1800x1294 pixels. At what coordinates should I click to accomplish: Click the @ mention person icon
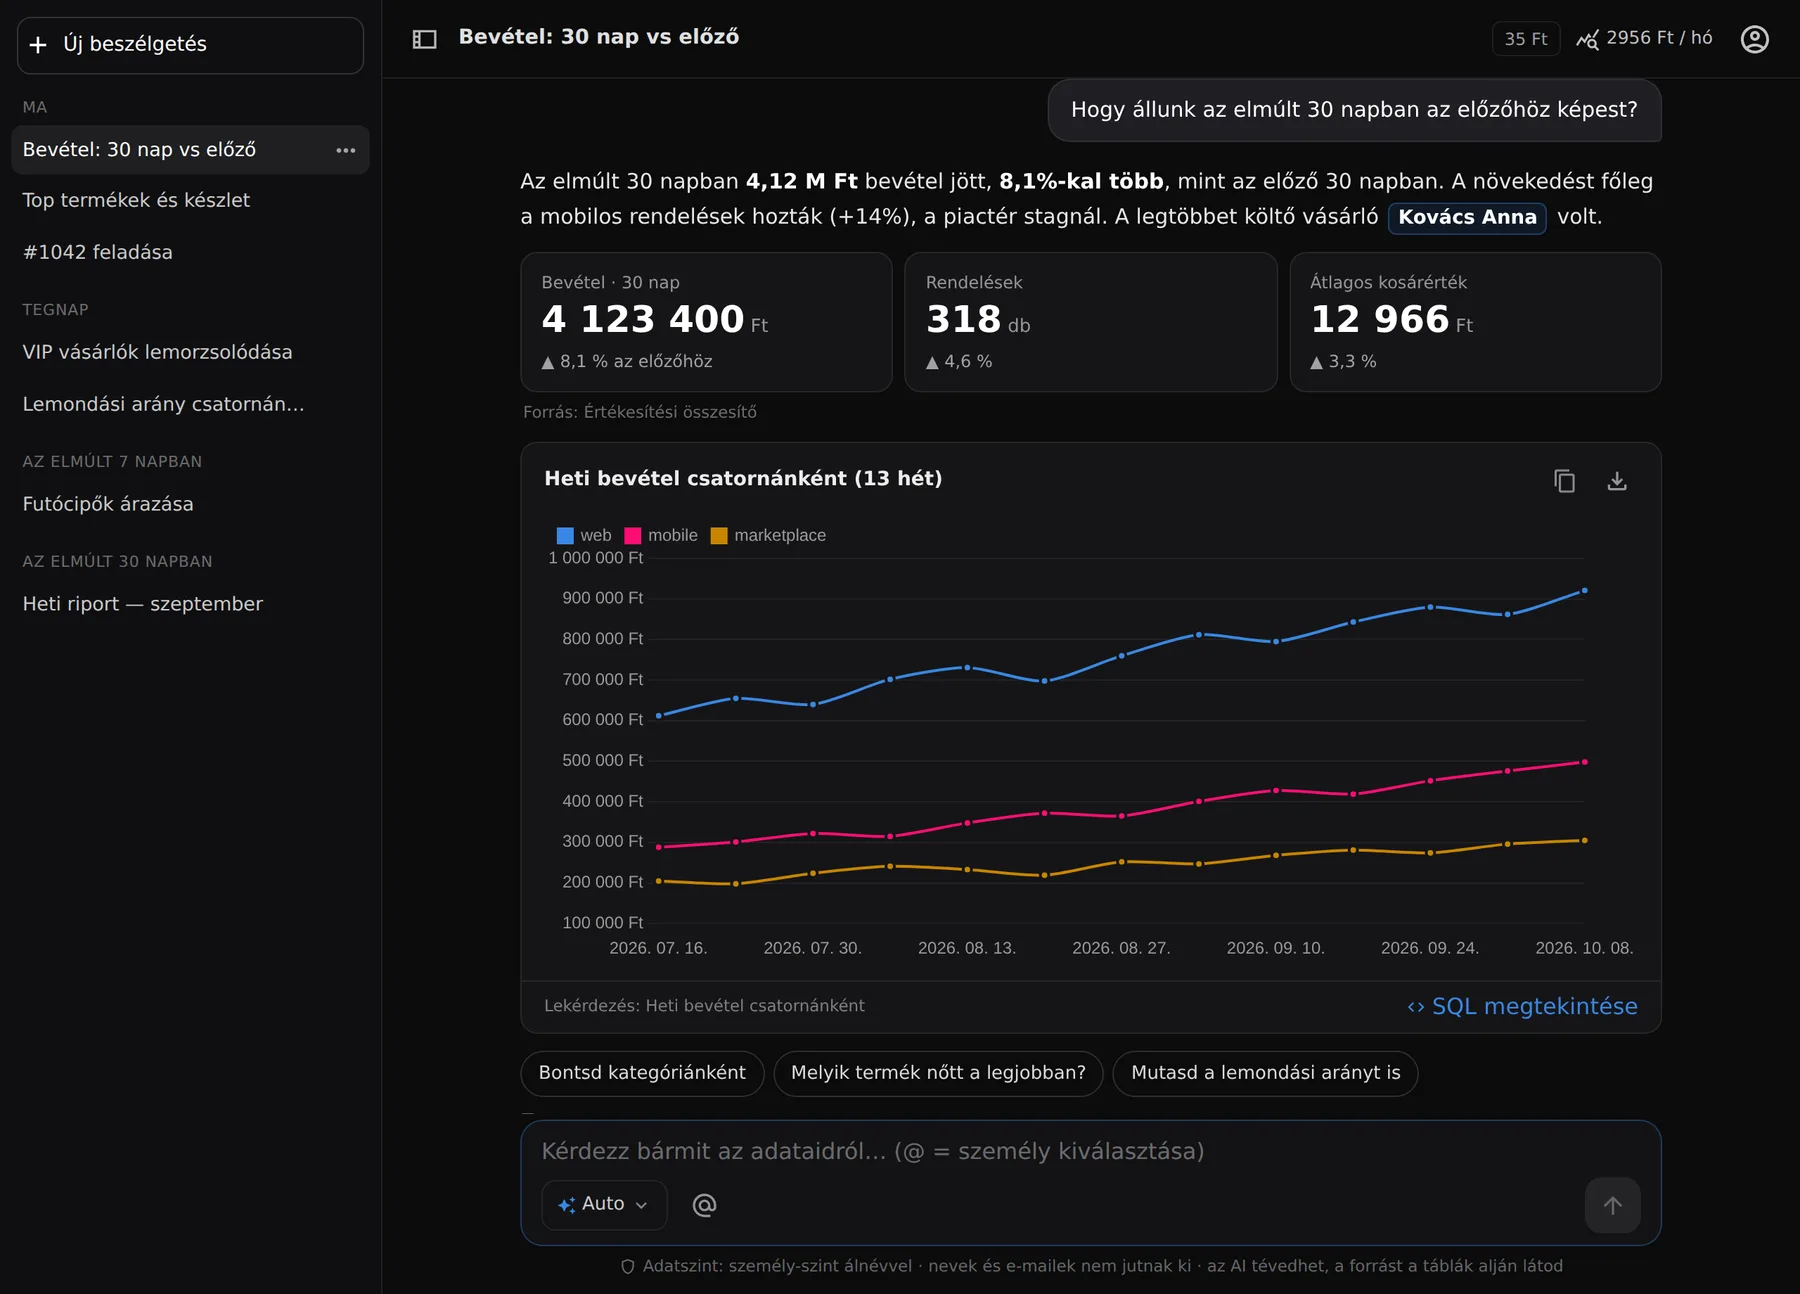click(704, 1205)
